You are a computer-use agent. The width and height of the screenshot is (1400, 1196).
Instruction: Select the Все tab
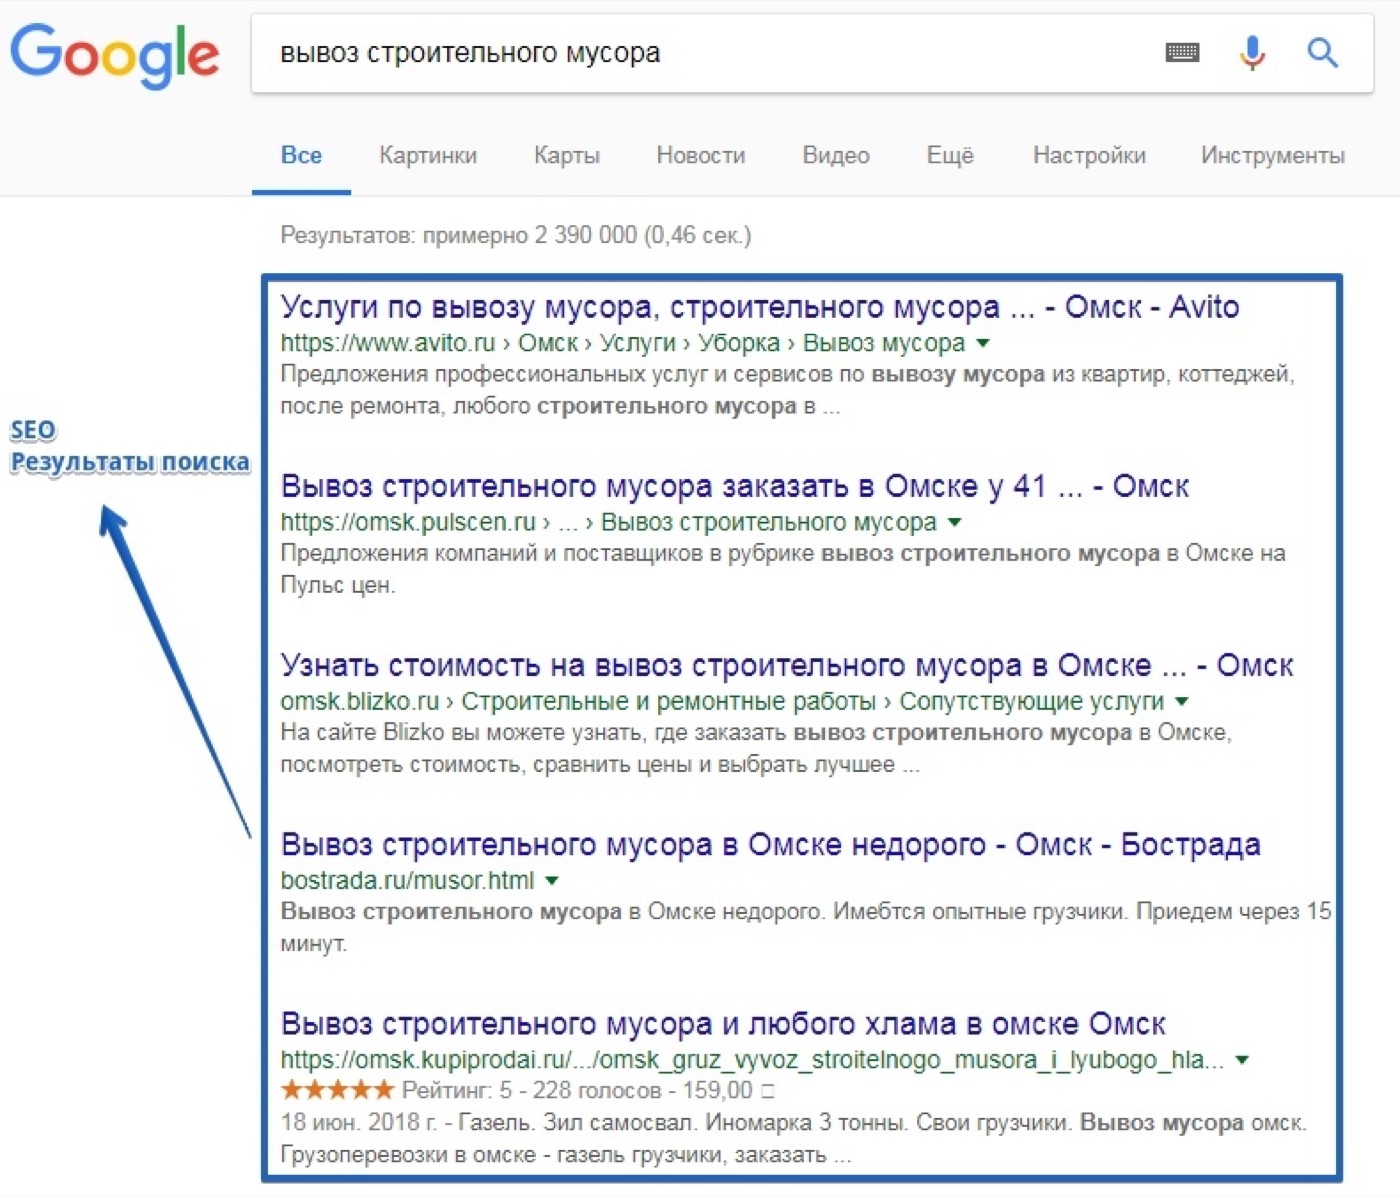[x=301, y=155]
